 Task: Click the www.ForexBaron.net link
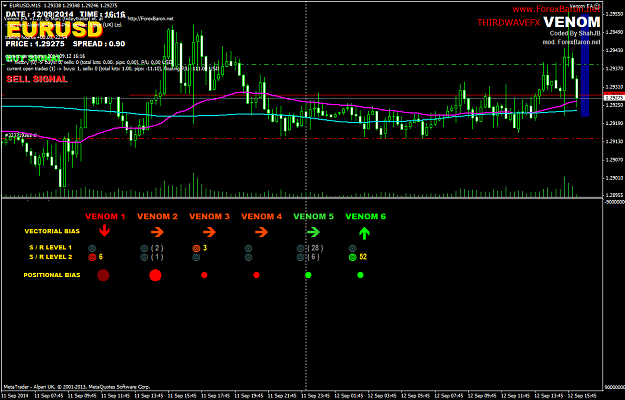(556, 9)
